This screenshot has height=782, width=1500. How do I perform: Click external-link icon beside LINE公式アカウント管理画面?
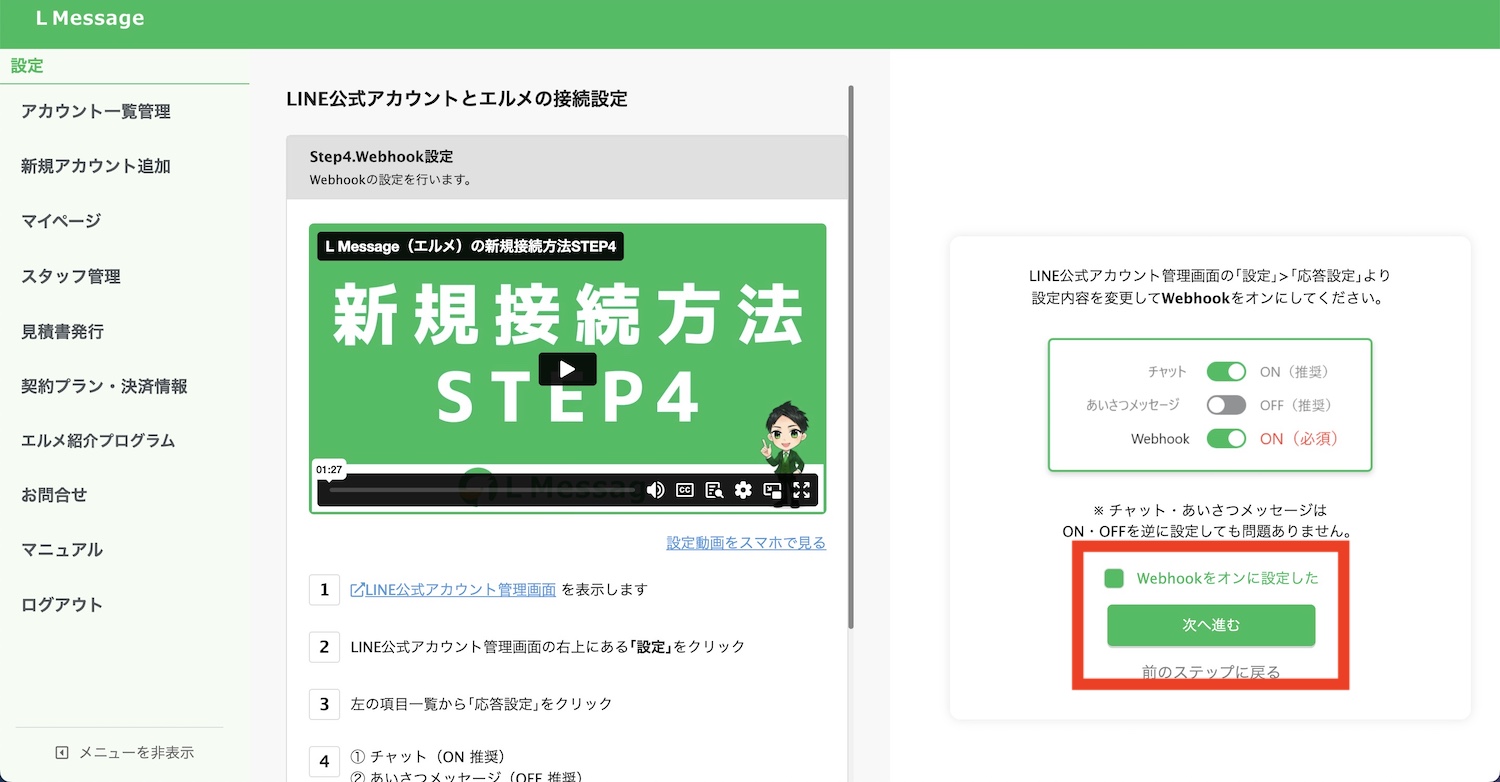357,590
